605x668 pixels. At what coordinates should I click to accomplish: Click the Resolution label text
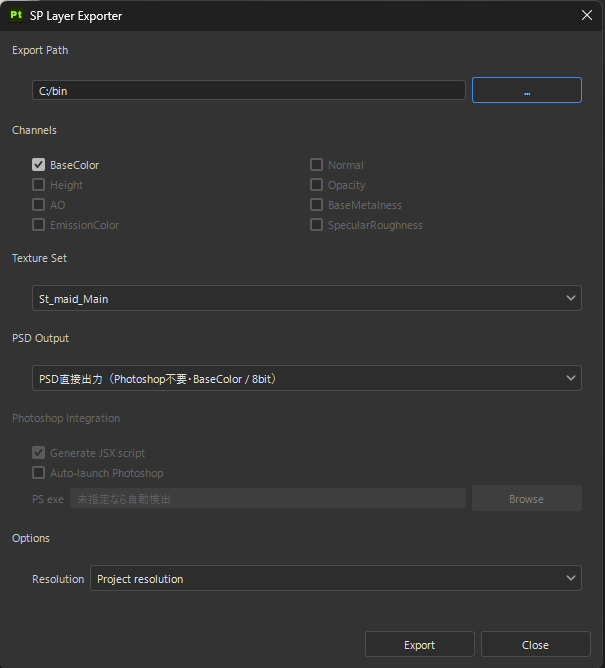pyautogui.click(x=58, y=579)
